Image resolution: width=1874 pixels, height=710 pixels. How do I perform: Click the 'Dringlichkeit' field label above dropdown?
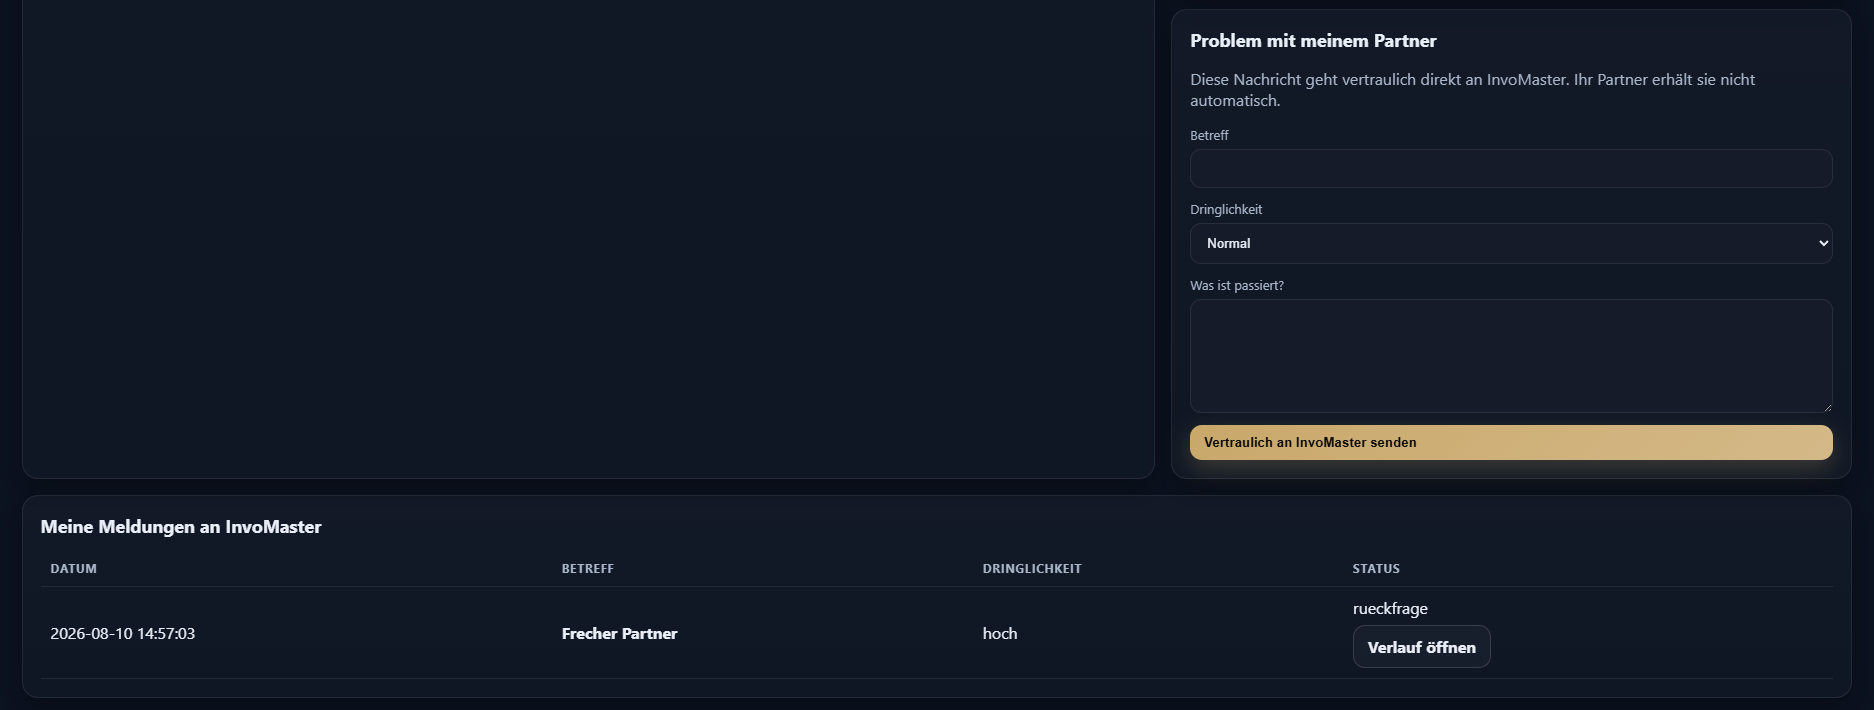click(1226, 209)
